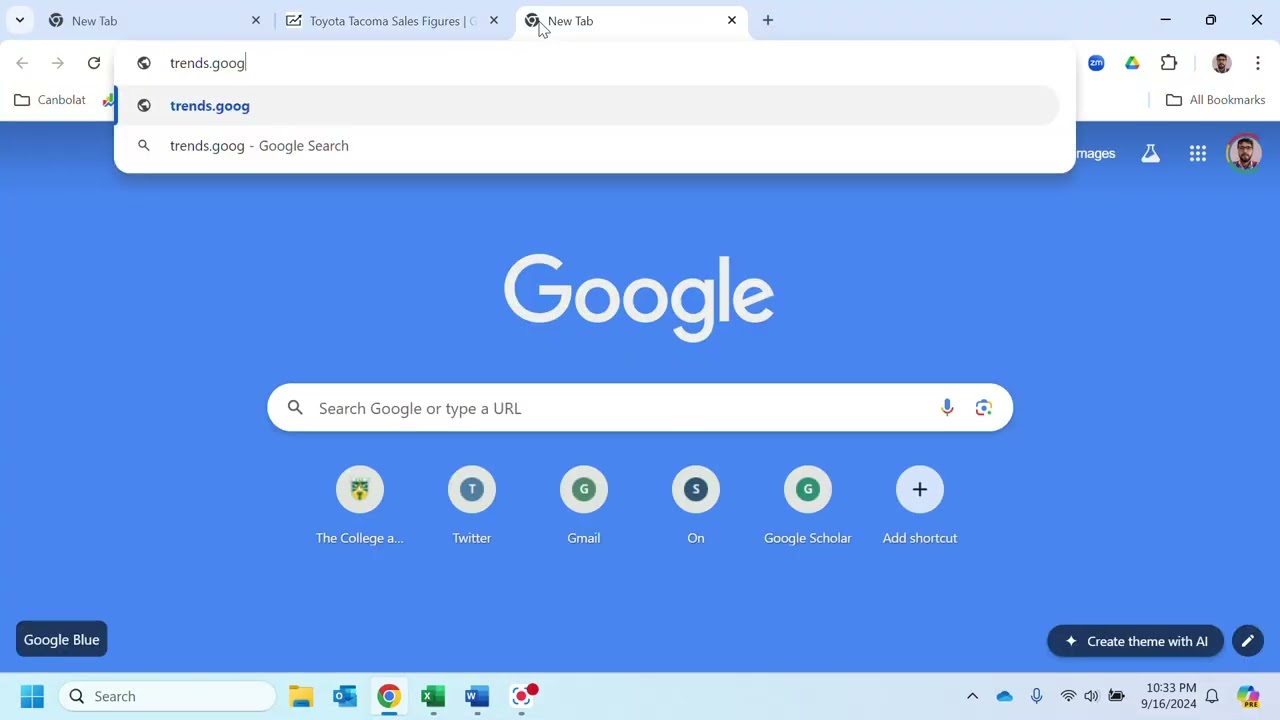Search by image with Lens icon
This screenshot has height=720, width=1280.
(x=984, y=408)
